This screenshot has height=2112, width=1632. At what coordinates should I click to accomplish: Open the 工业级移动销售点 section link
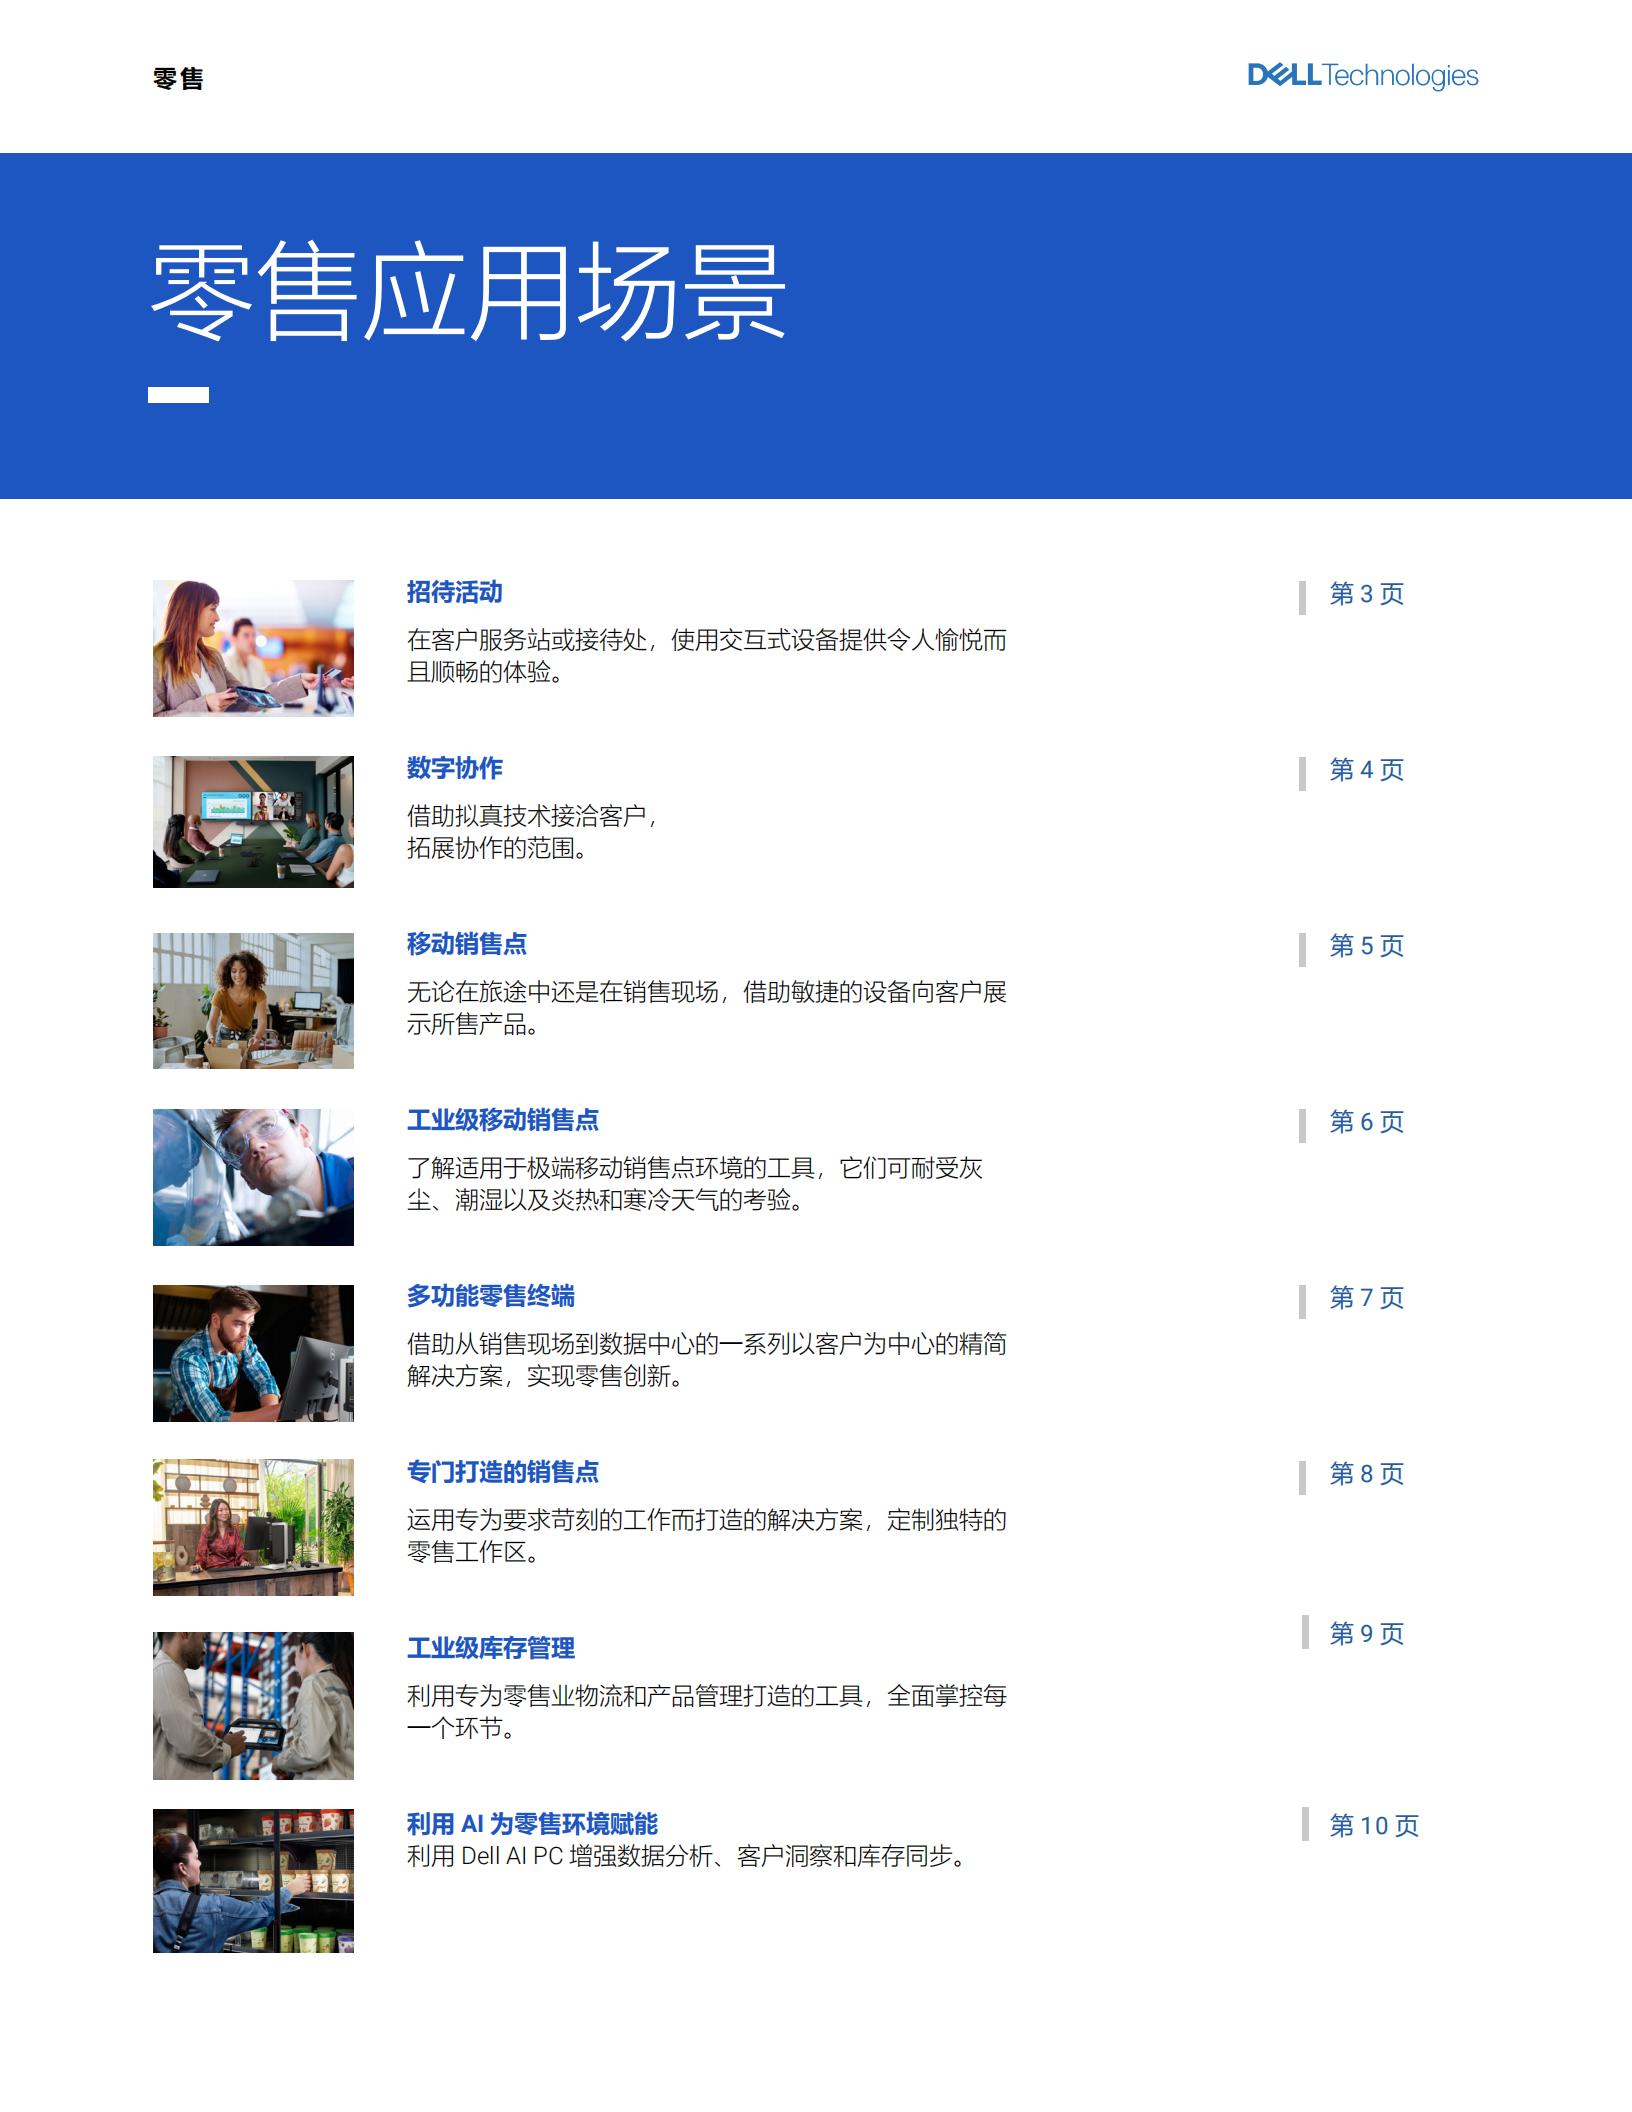coord(502,1120)
